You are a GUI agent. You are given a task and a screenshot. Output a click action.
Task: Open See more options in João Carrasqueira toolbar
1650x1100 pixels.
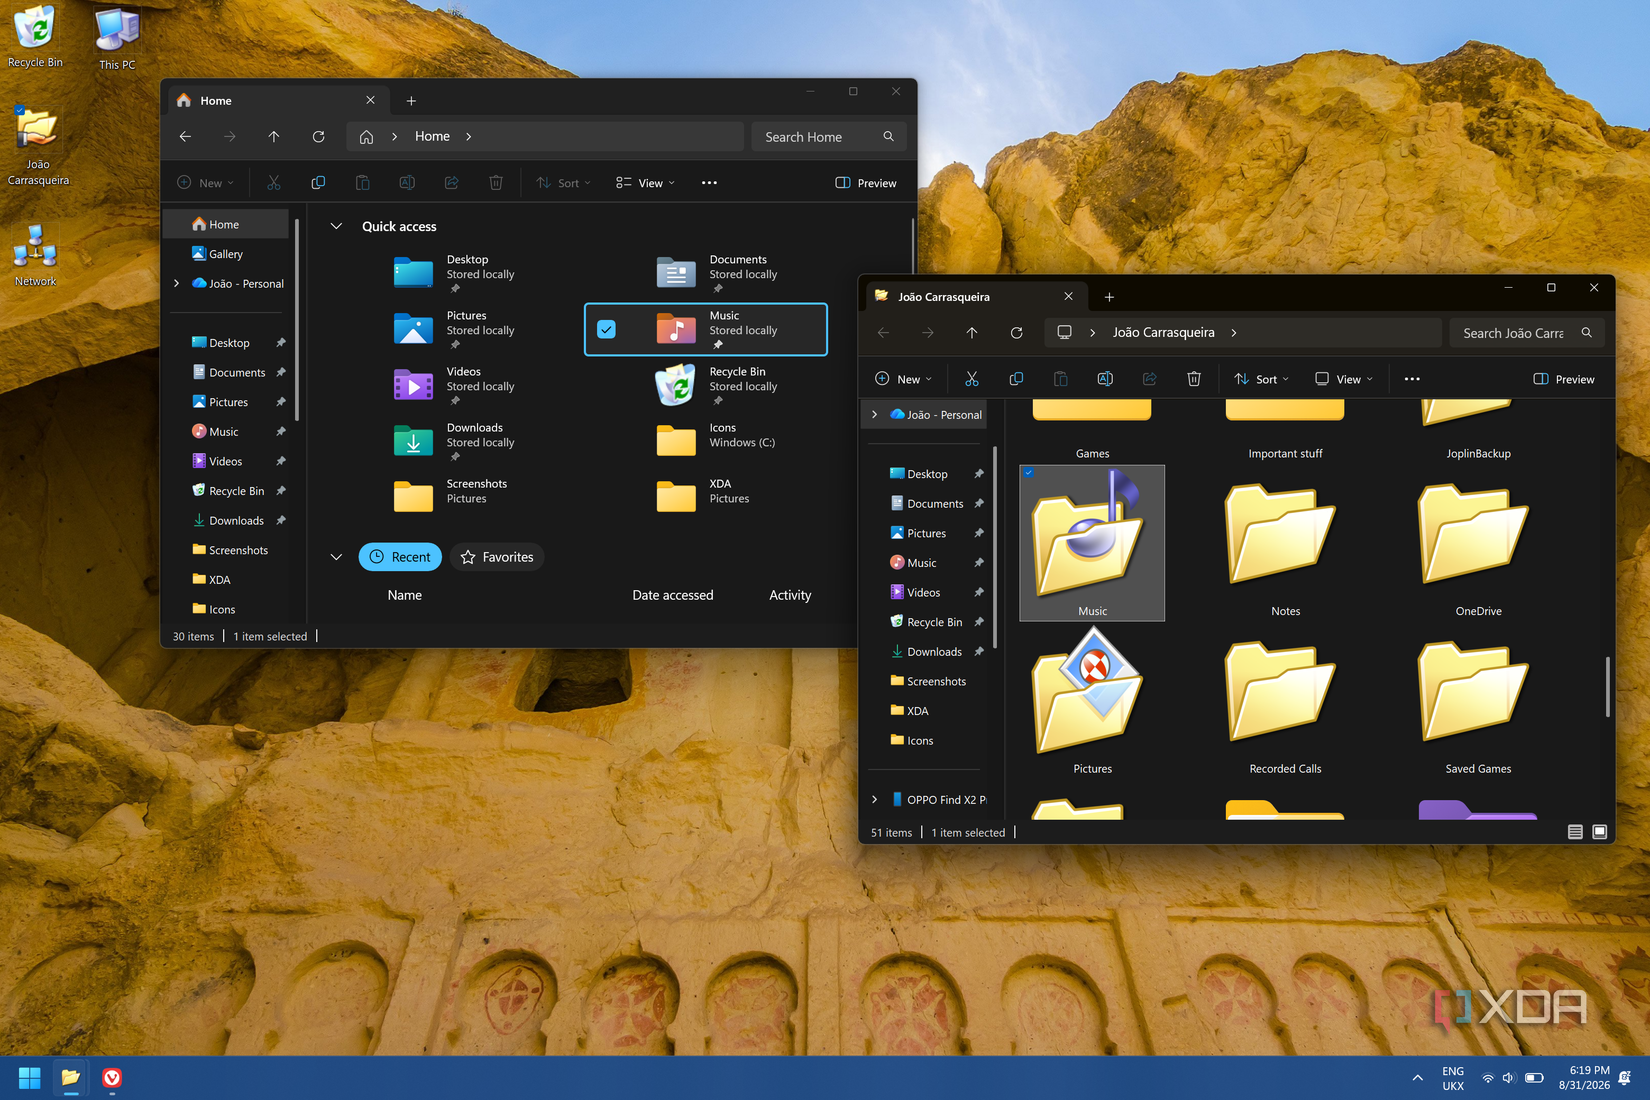tap(1412, 379)
